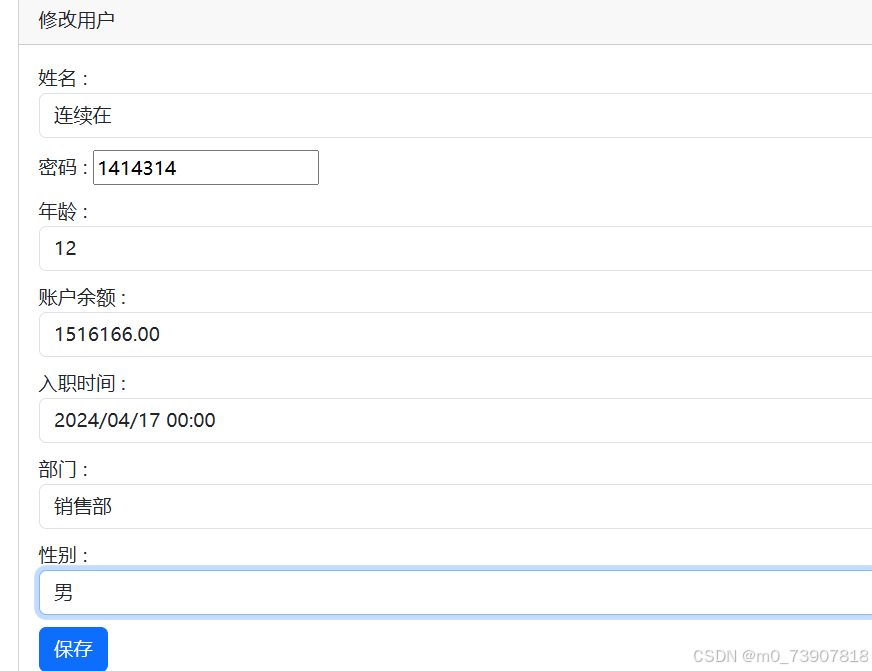872x671 pixels.
Task: Click the 修改用户 header title
Action: pyautogui.click(x=76, y=20)
